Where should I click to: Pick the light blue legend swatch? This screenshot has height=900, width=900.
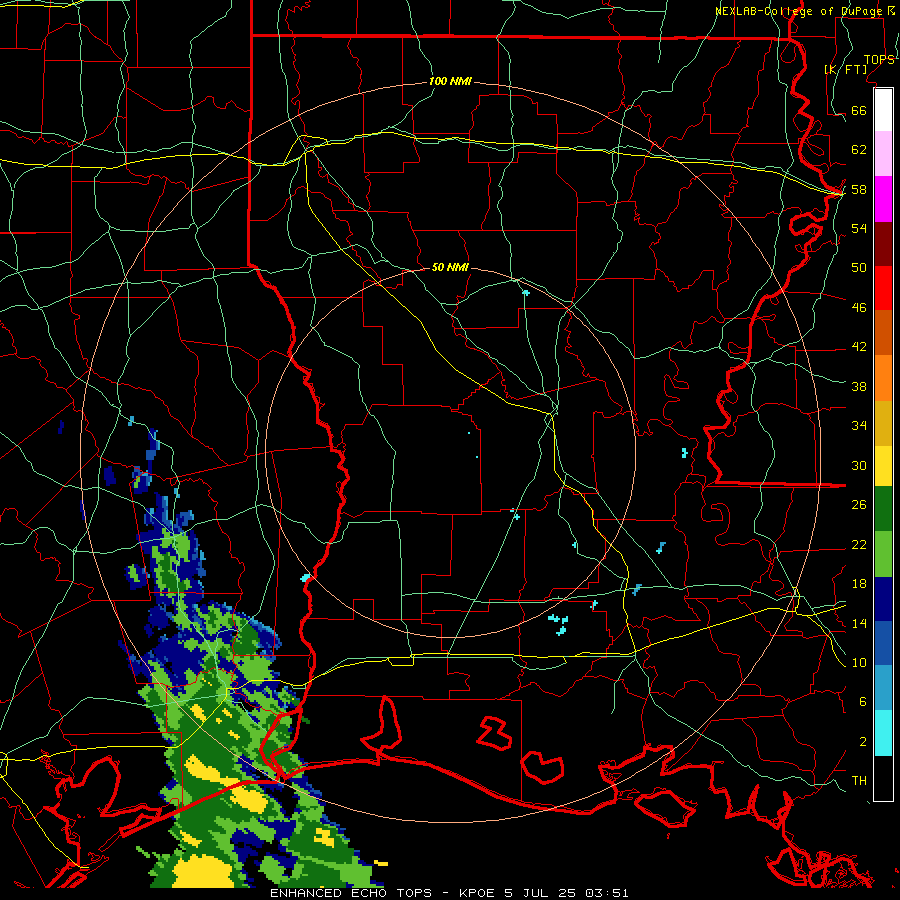click(x=883, y=688)
